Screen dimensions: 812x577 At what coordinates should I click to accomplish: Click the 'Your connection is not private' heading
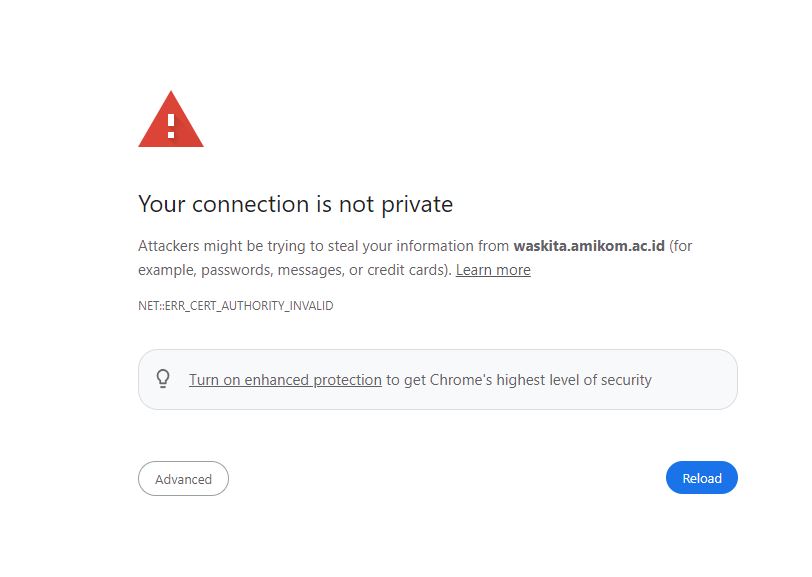click(x=295, y=204)
